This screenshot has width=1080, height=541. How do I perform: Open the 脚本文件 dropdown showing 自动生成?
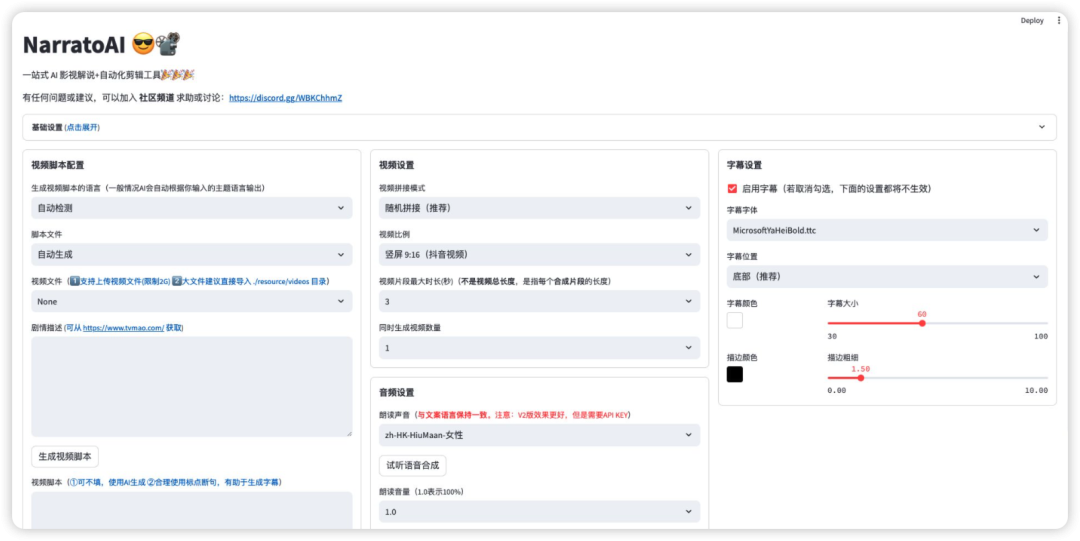coord(191,254)
